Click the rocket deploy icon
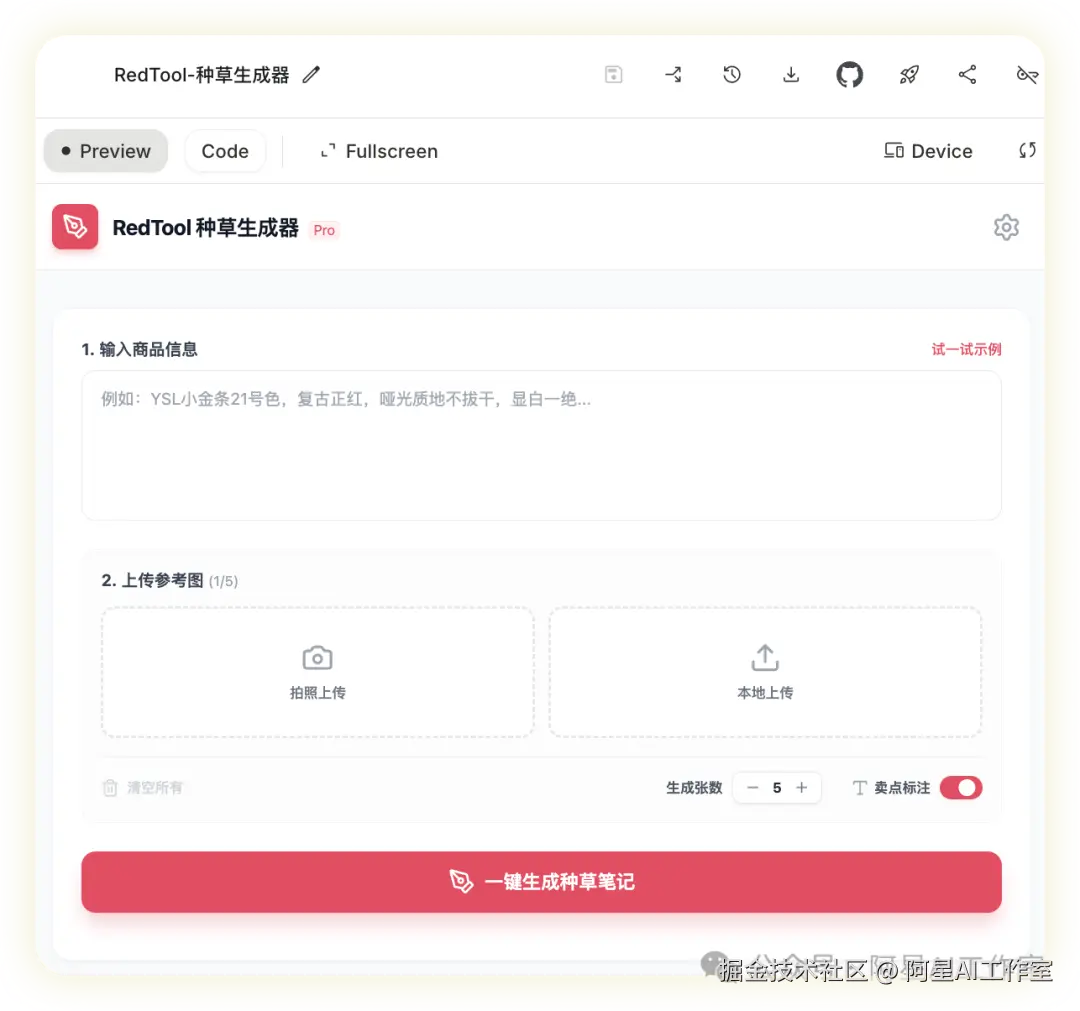The width and height of the screenshot is (1080, 1011). [908, 74]
